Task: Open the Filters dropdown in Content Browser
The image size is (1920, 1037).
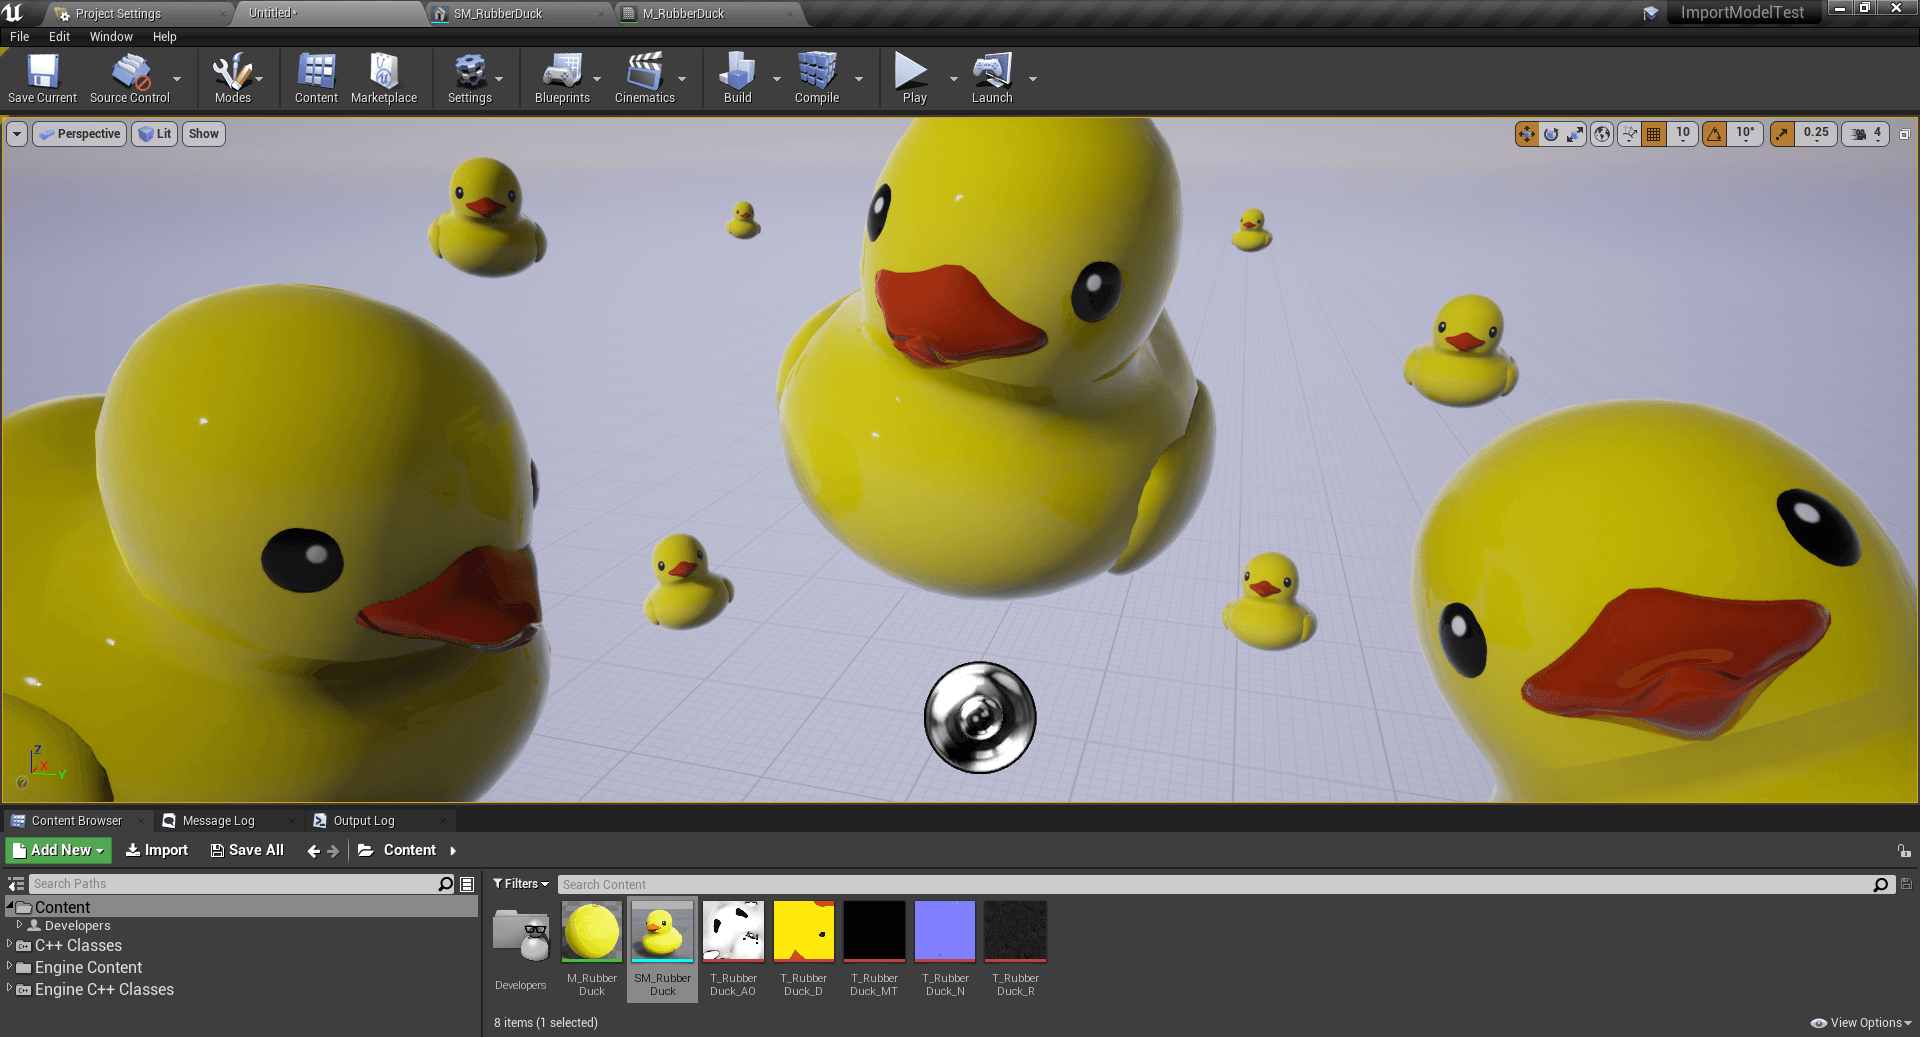Action: click(521, 884)
